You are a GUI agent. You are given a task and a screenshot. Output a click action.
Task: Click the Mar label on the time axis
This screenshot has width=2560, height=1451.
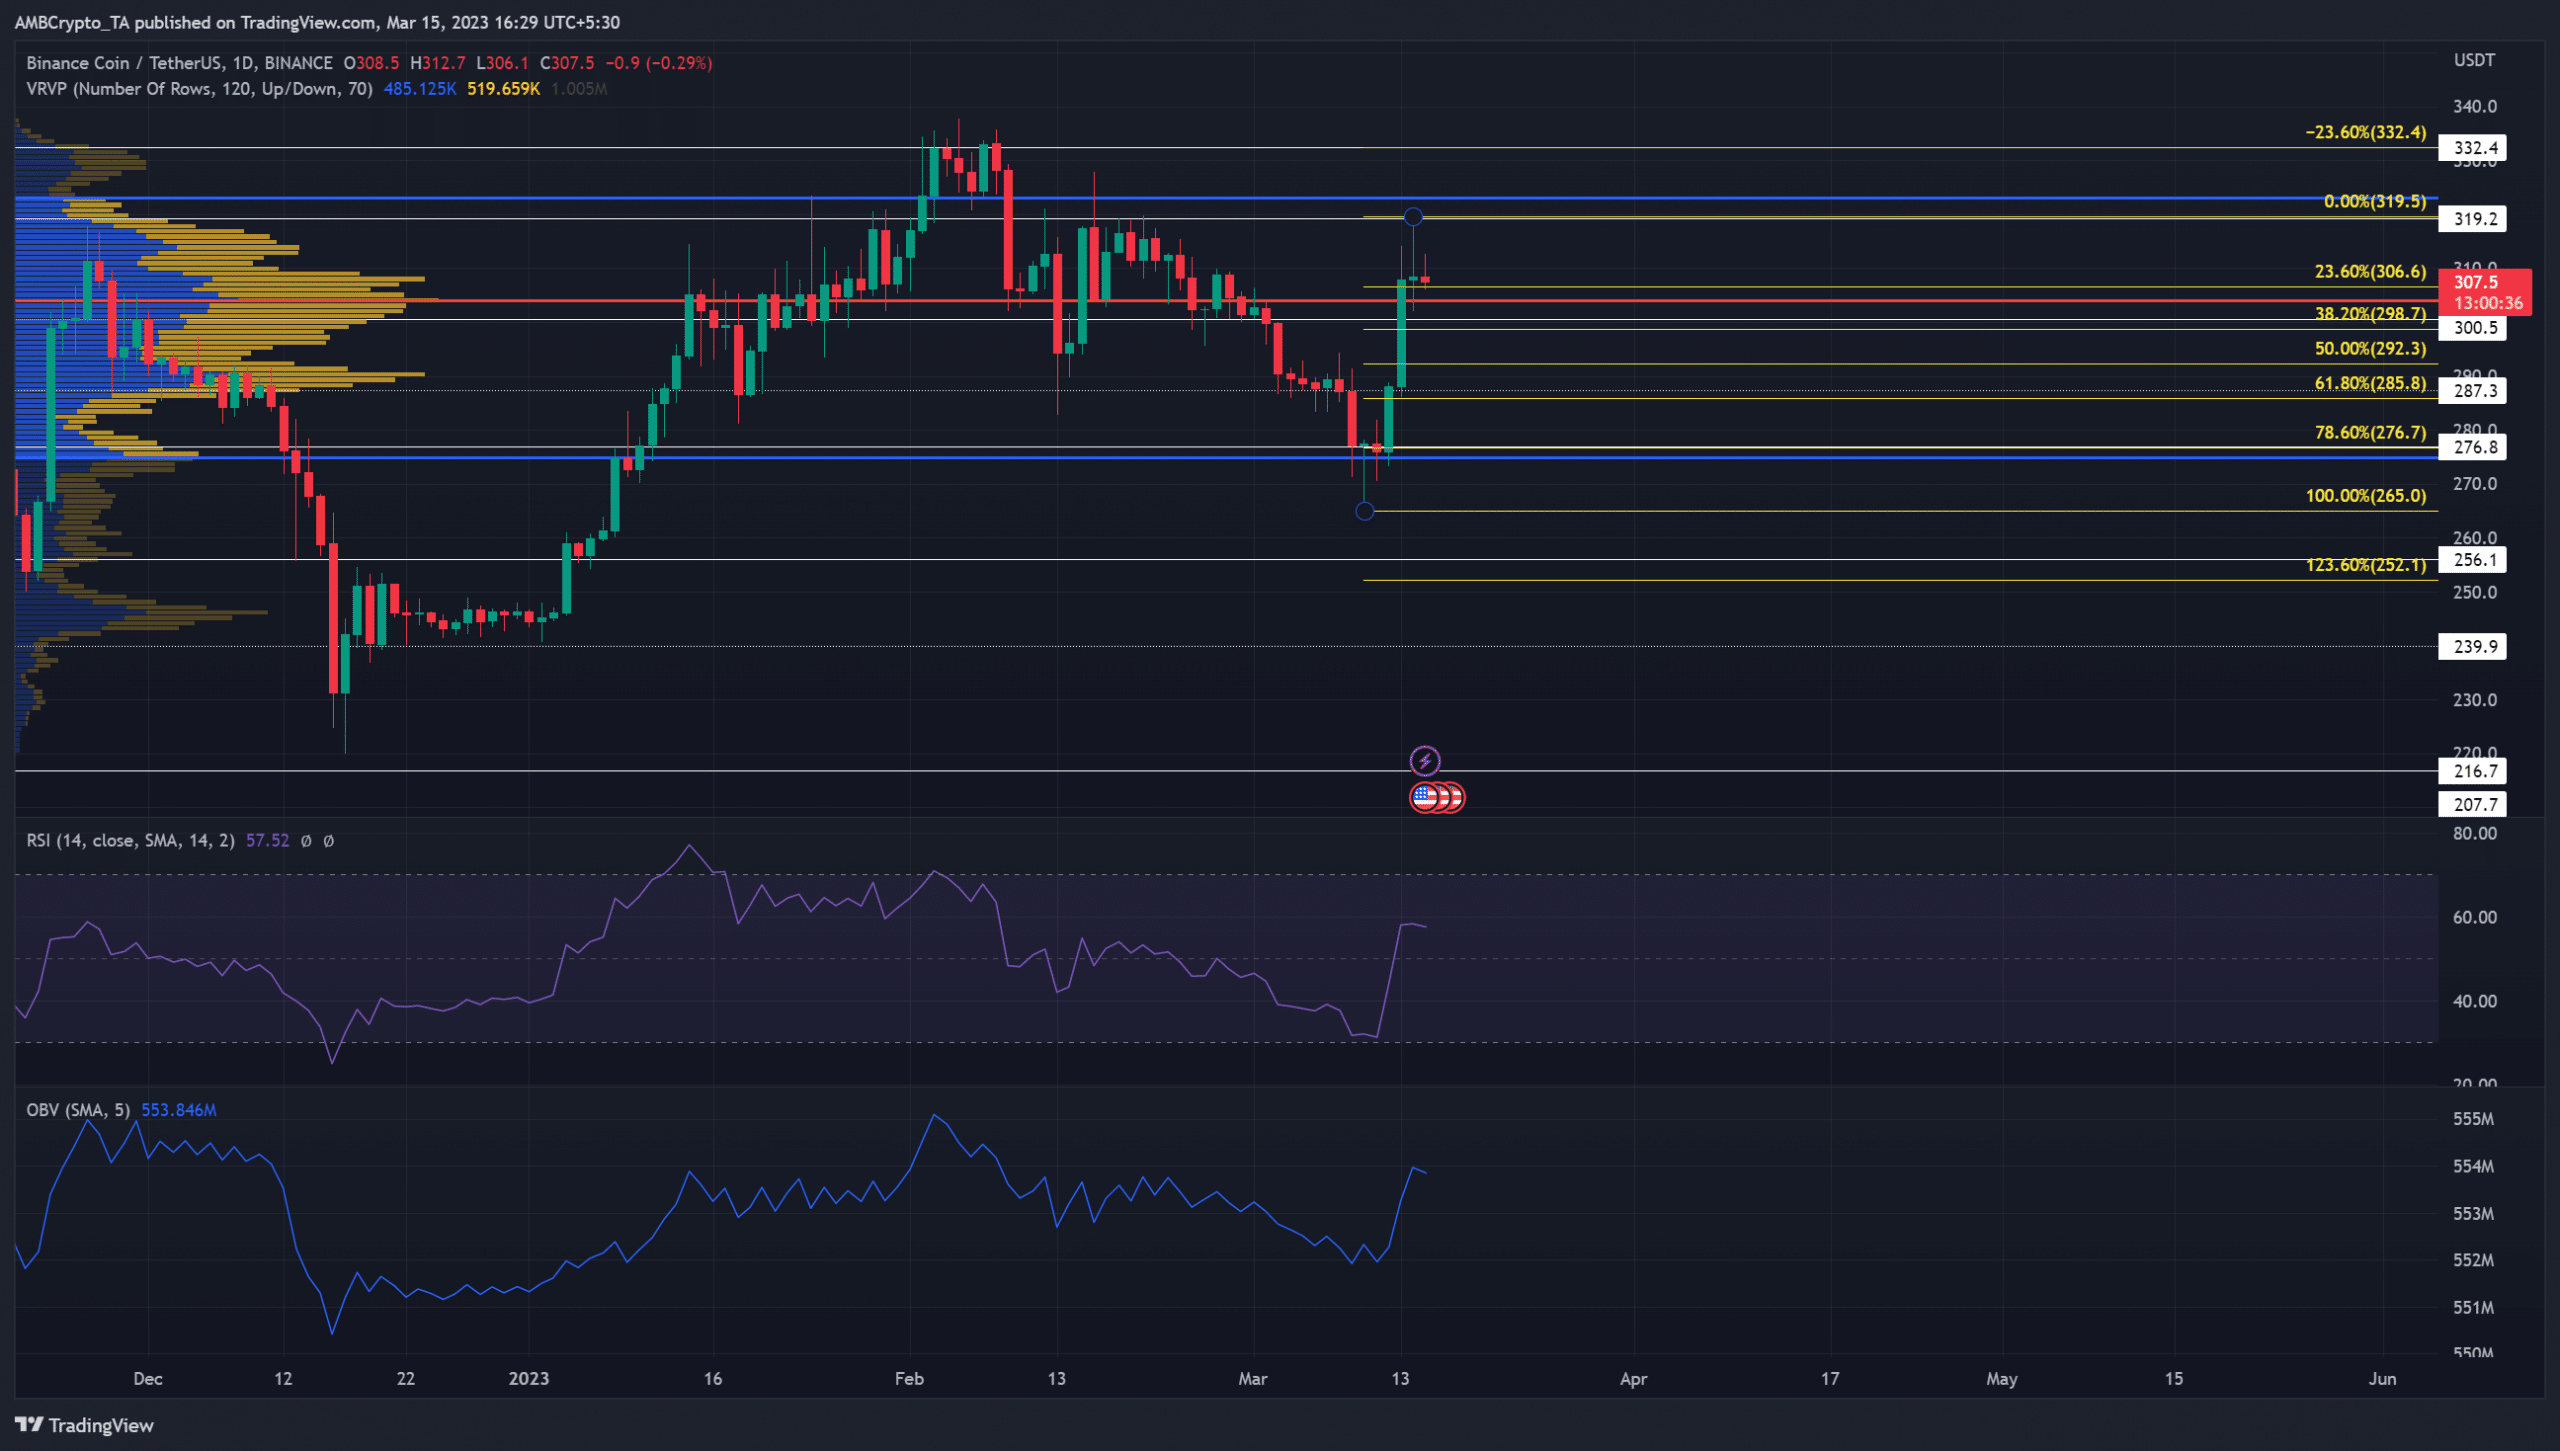click(x=1254, y=1377)
